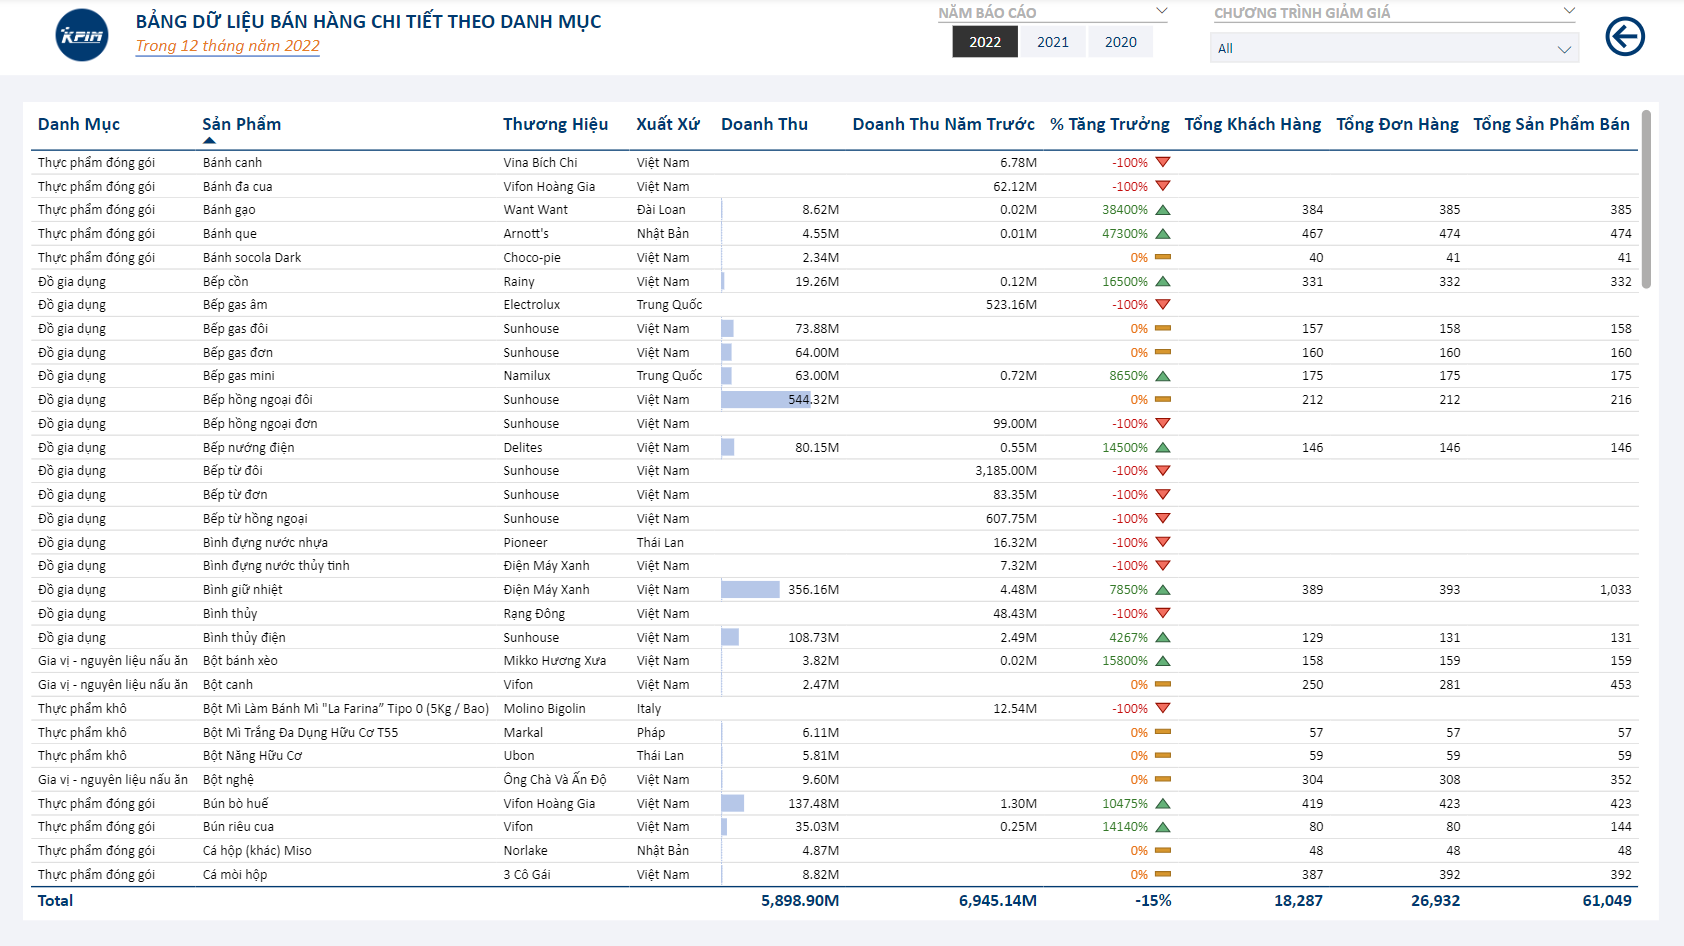Screen dimensions: 1684x946
Task: Click orange dash in Bếp hồng ngoại đôi row
Action: [1163, 399]
